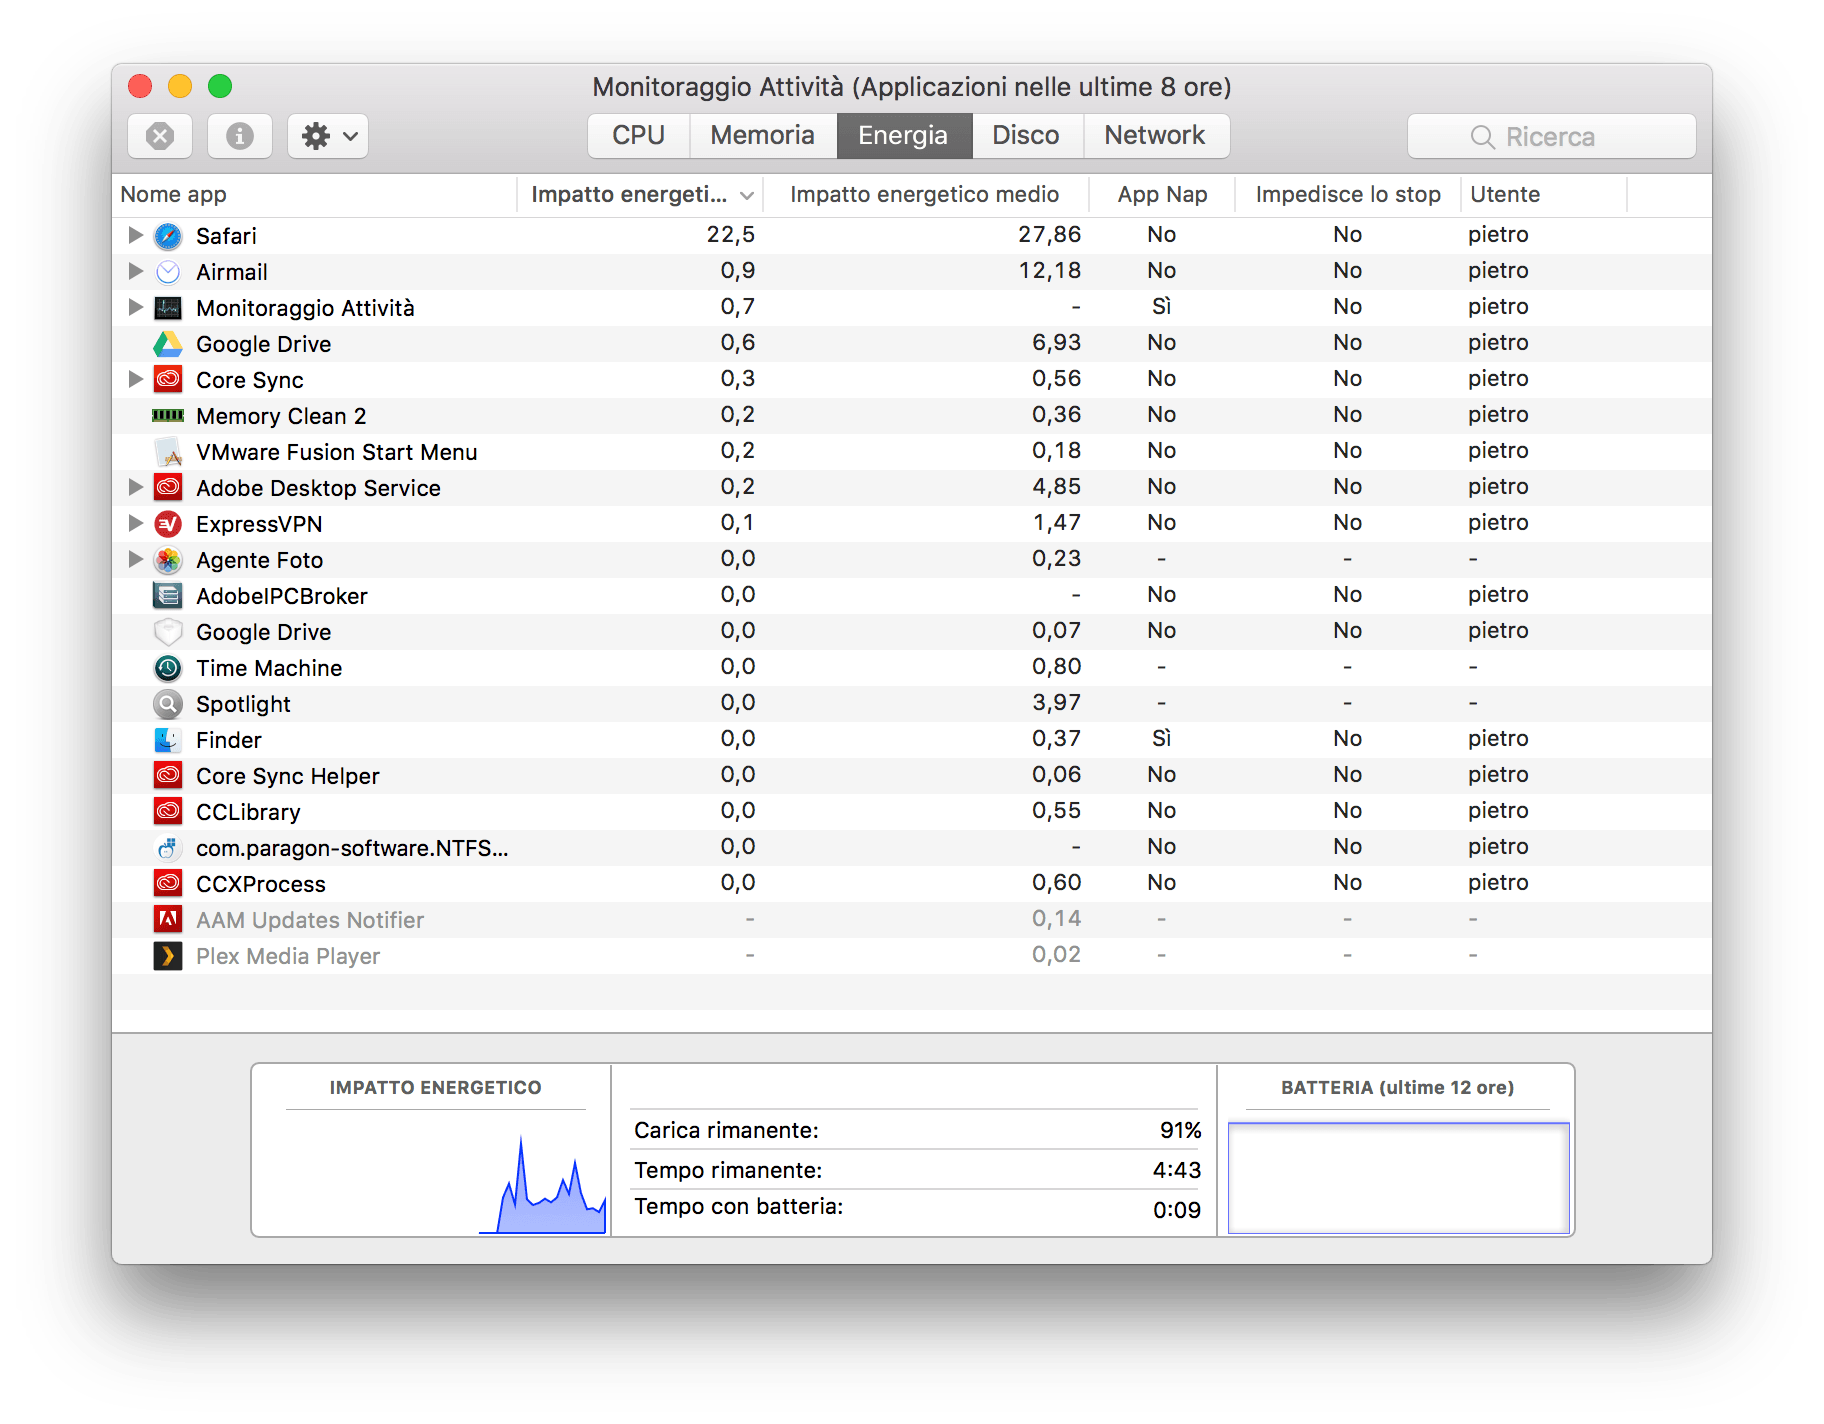The image size is (1824, 1424).
Task: Expand the Core Sync disclosure triangle
Action: 136,379
